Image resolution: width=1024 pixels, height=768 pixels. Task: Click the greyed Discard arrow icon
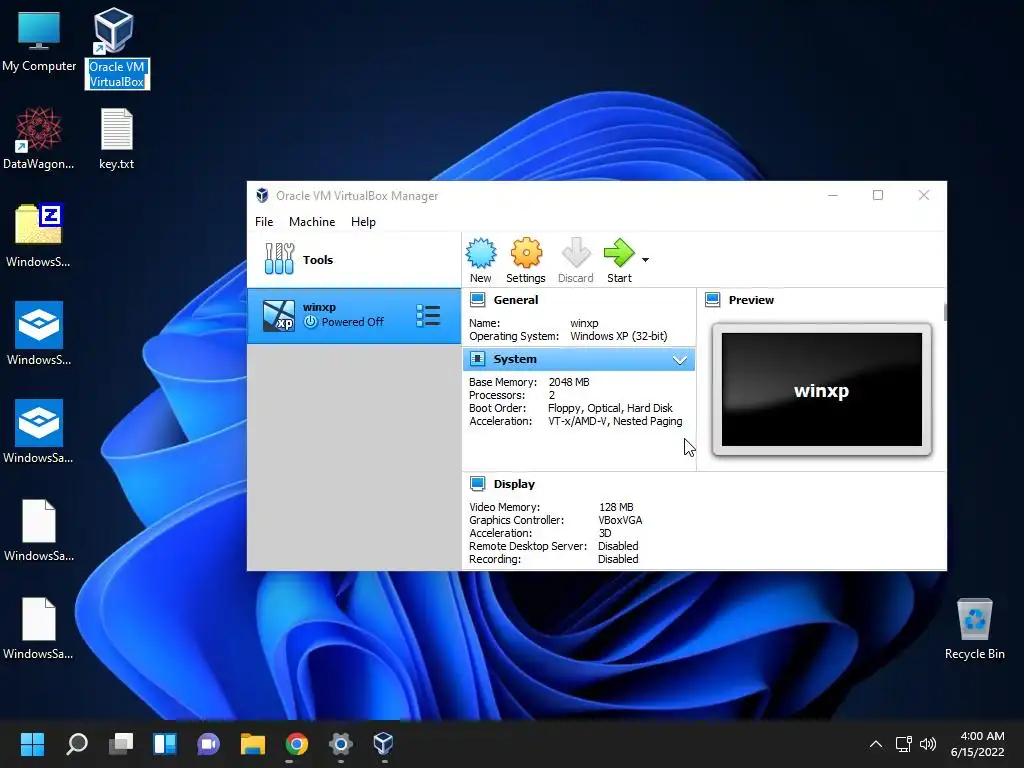point(576,260)
